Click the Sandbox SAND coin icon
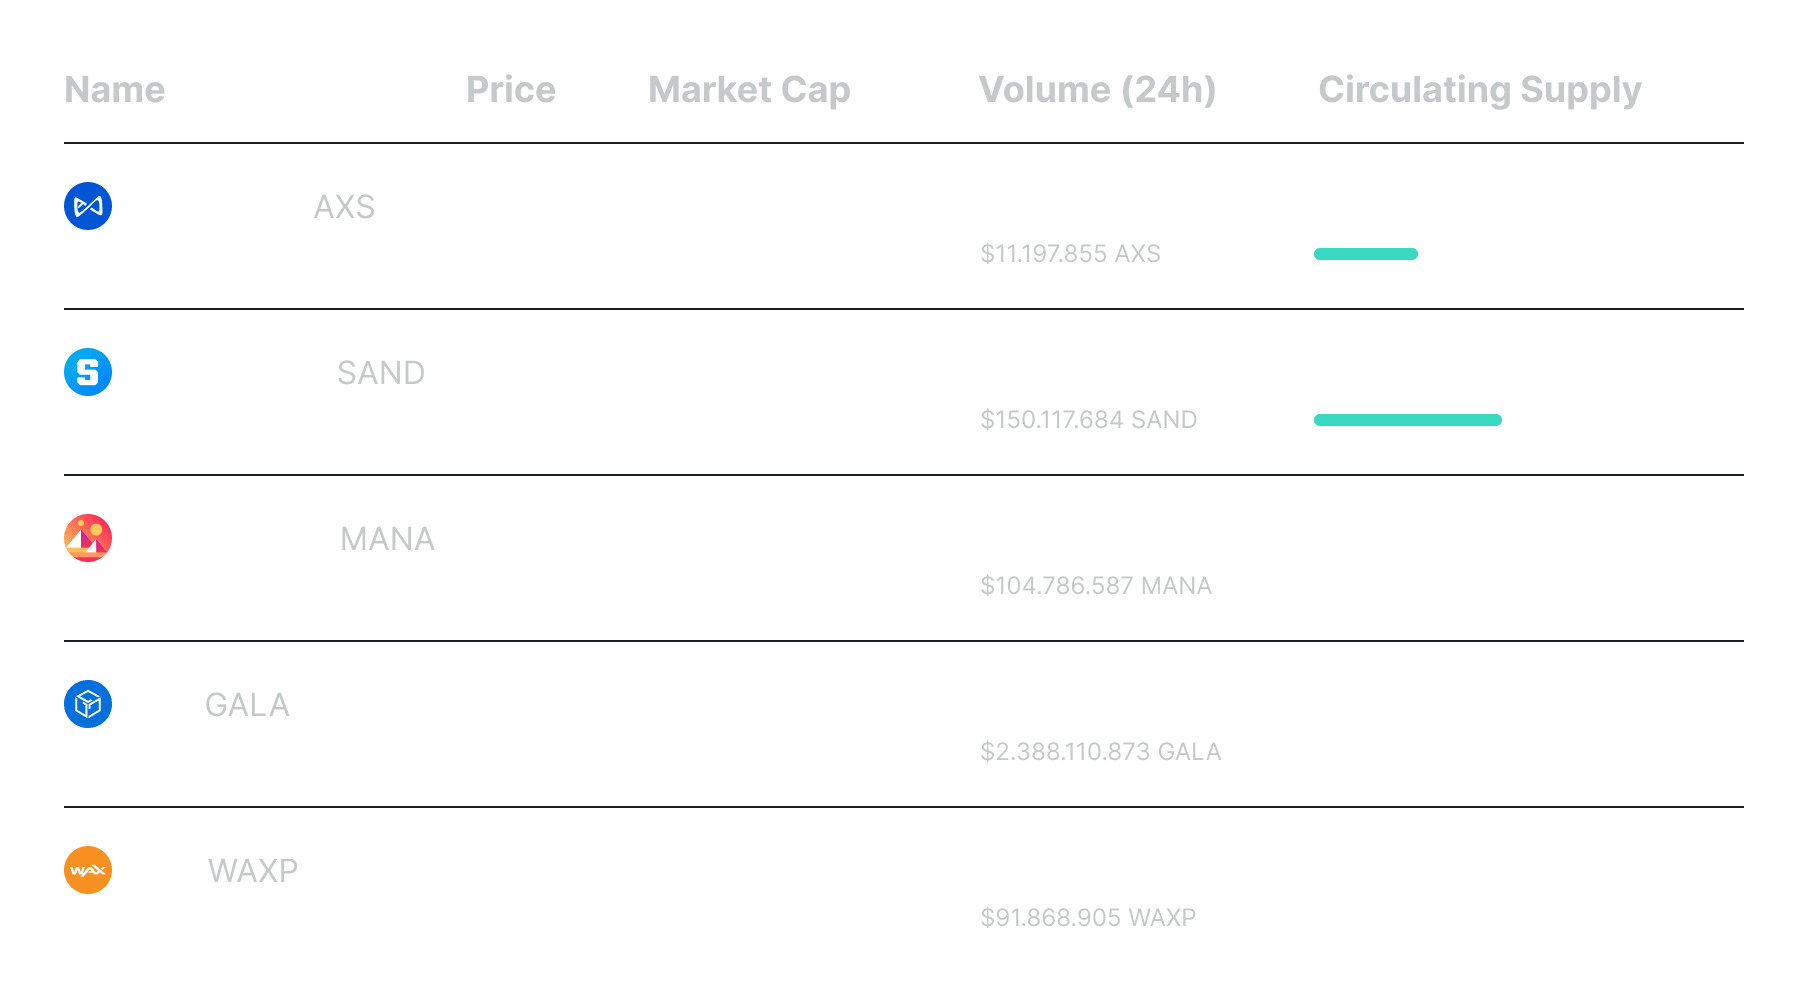Image resolution: width=1808 pixels, height=1006 pixels. click(x=88, y=372)
